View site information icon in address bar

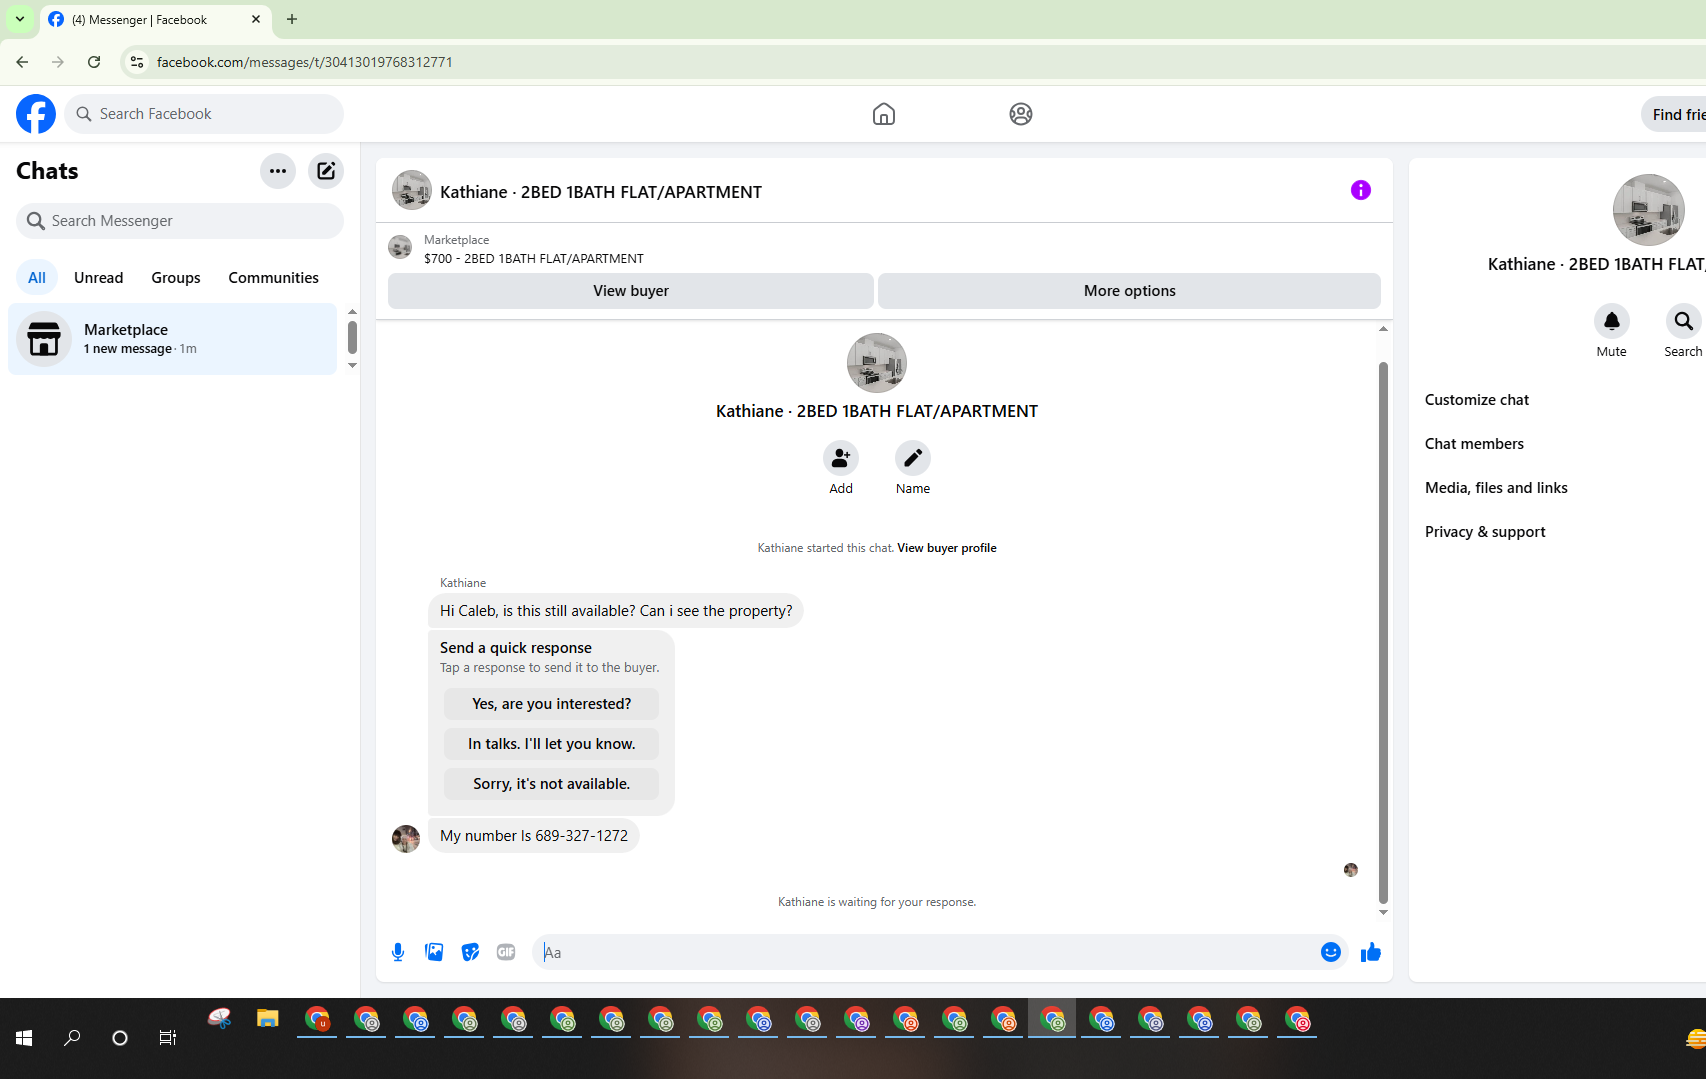click(137, 62)
